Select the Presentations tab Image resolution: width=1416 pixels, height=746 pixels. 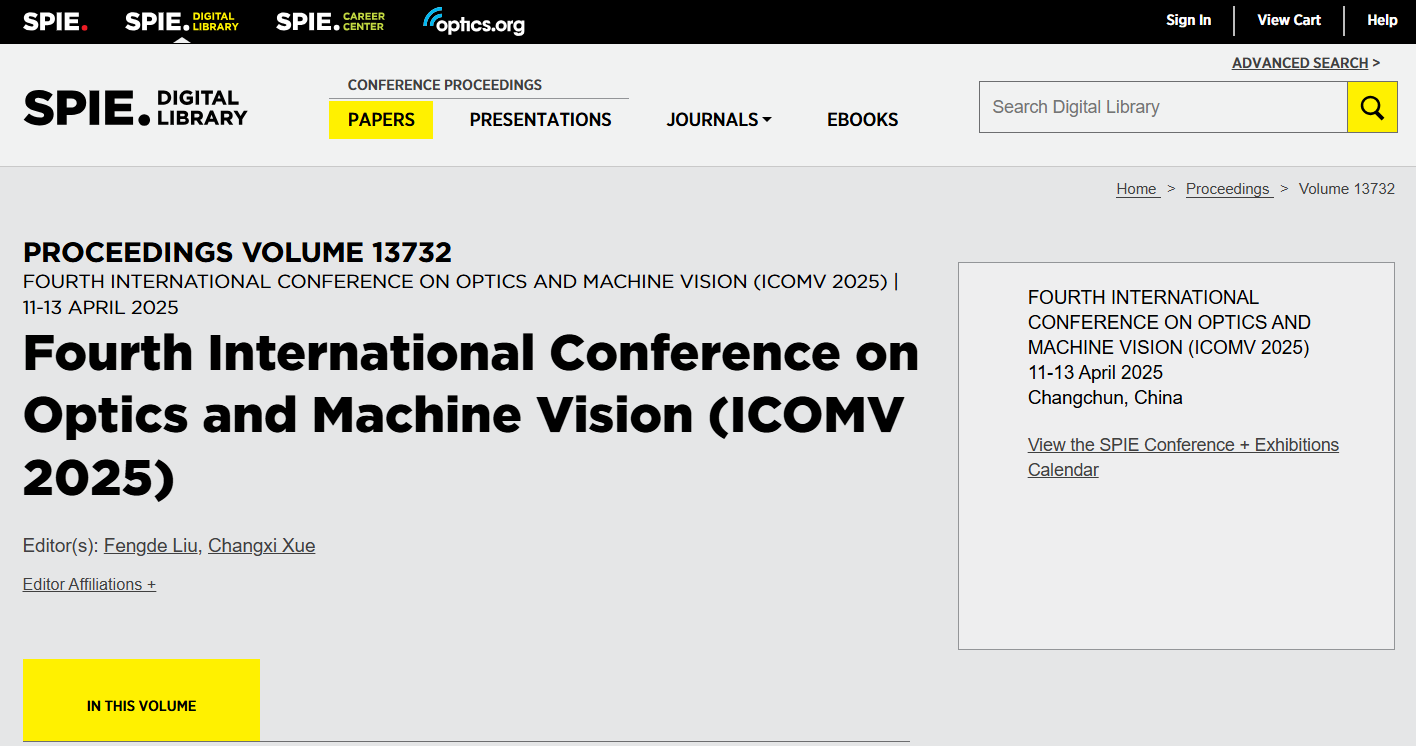[x=540, y=120]
